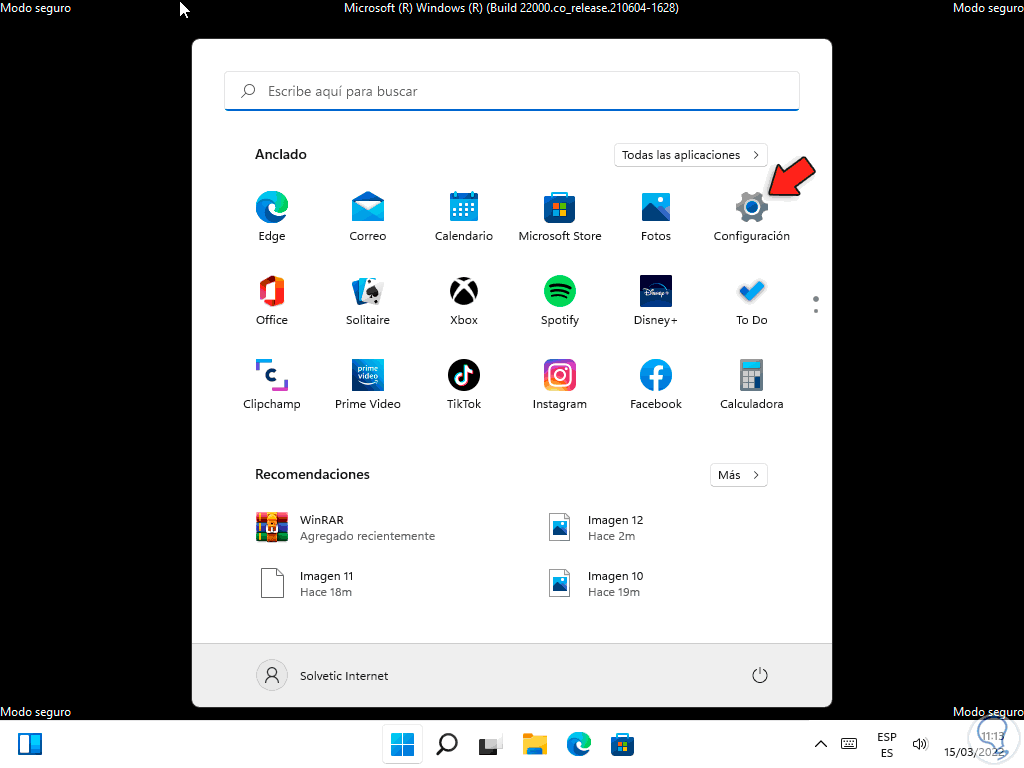This screenshot has width=1024, height=768.
Task: Launch Clipchamp video editor
Action: coord(272,385)
